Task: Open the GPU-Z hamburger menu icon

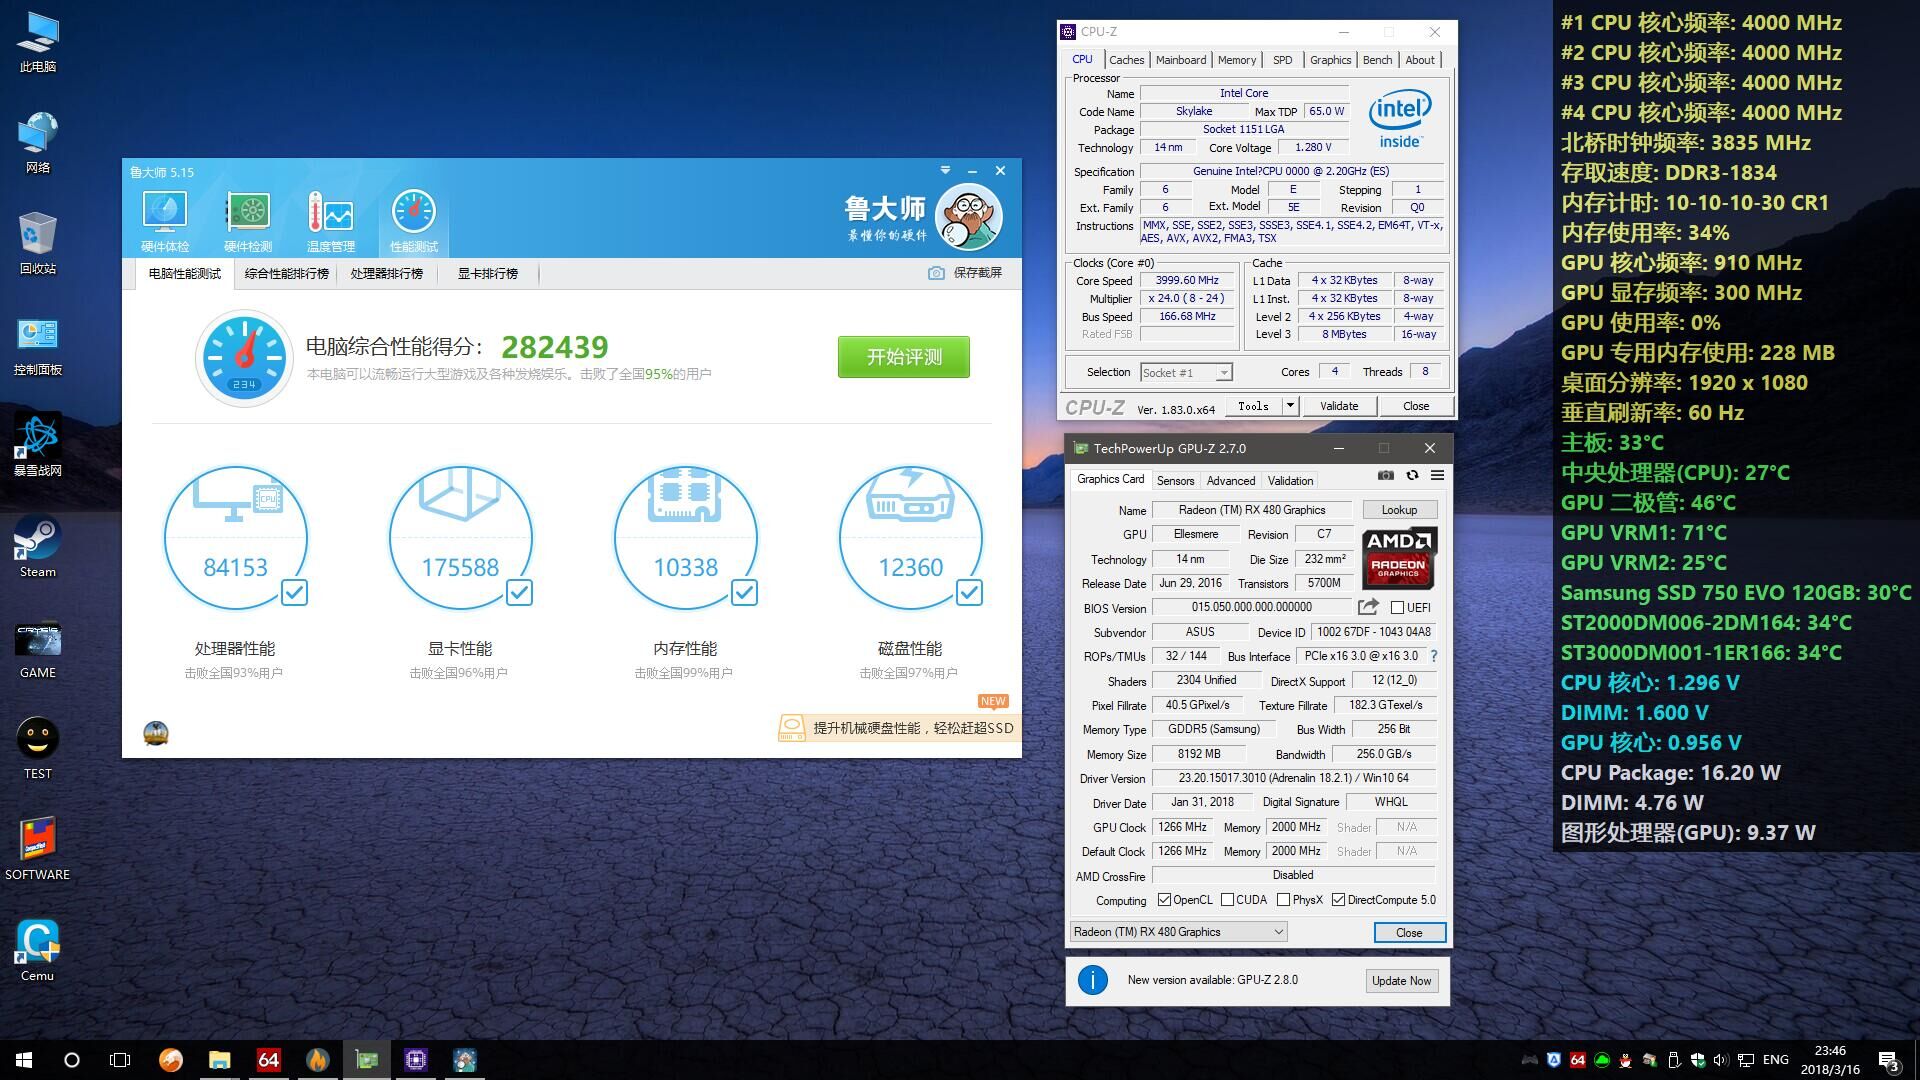Action: [x=1437, y=476]
